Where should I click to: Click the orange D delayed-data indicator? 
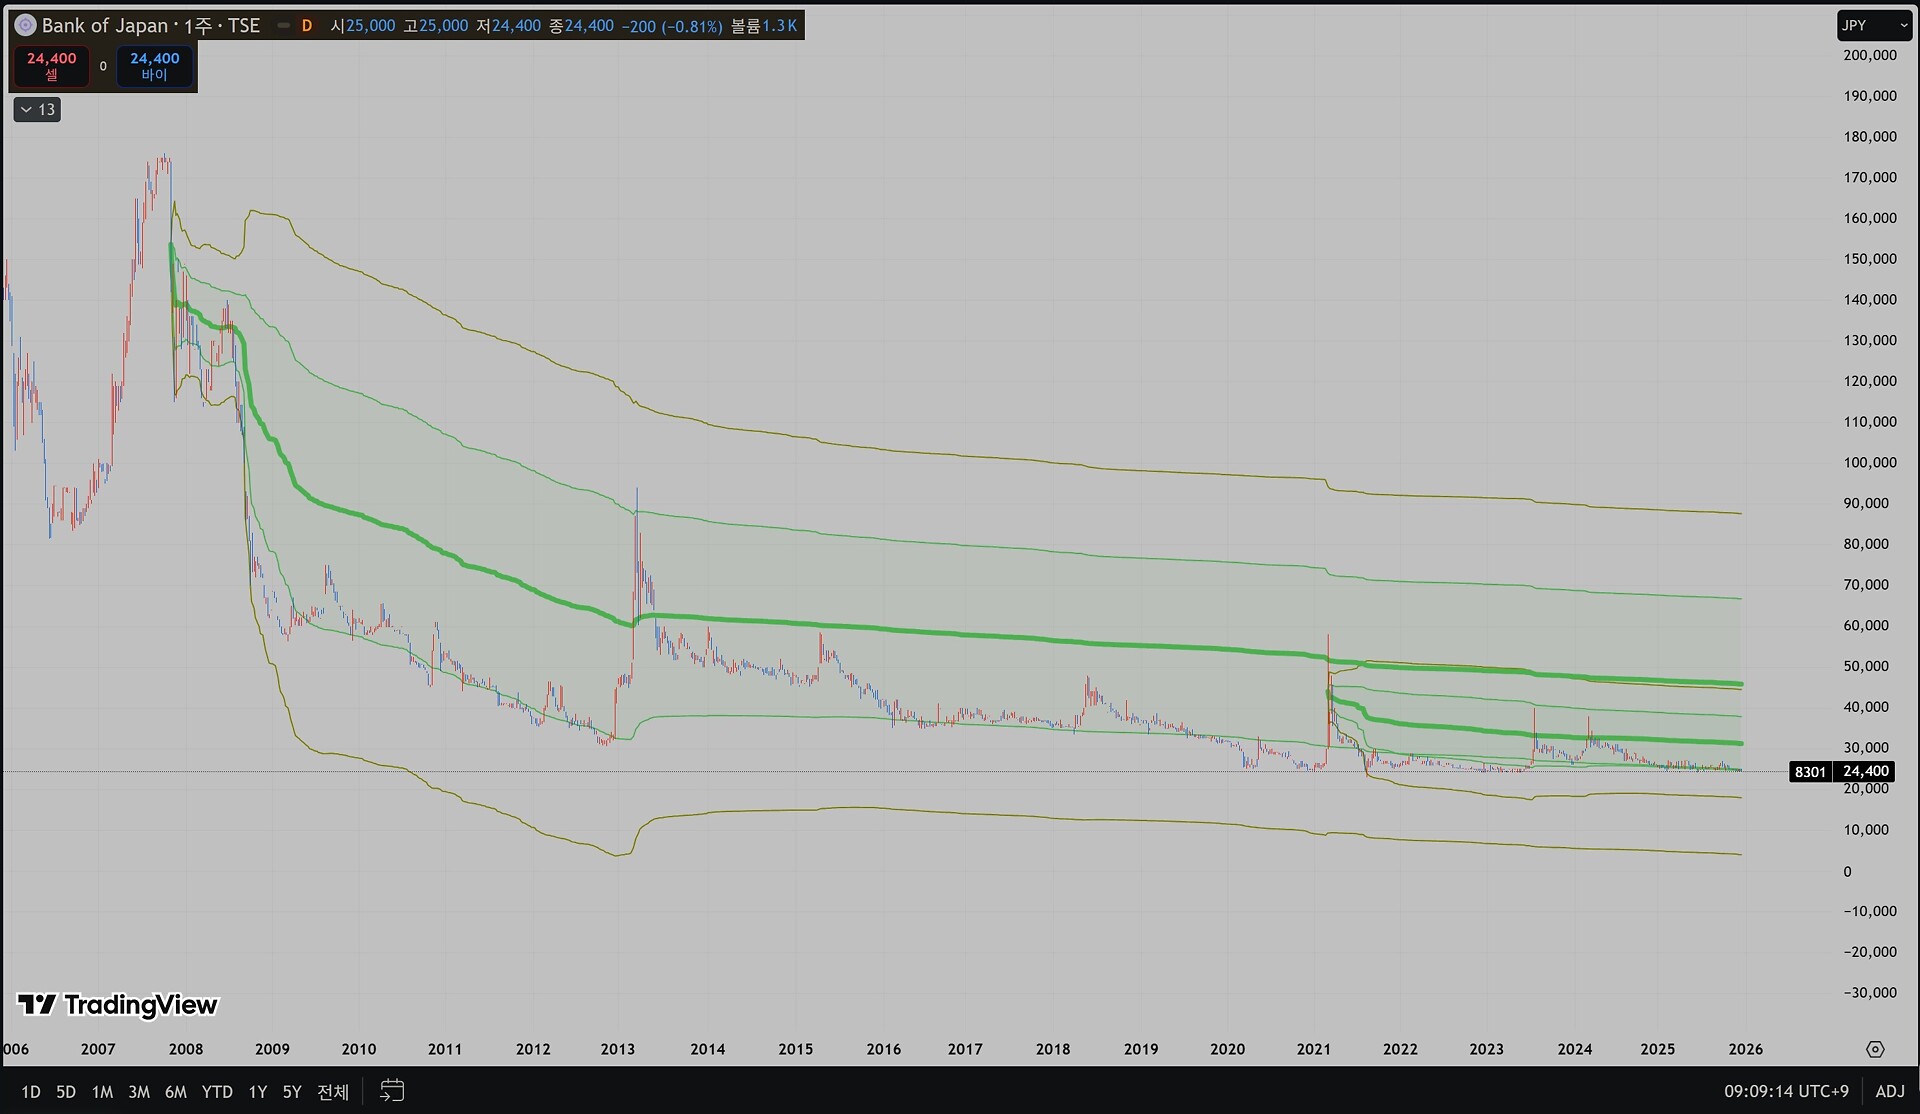click(307, 26)
